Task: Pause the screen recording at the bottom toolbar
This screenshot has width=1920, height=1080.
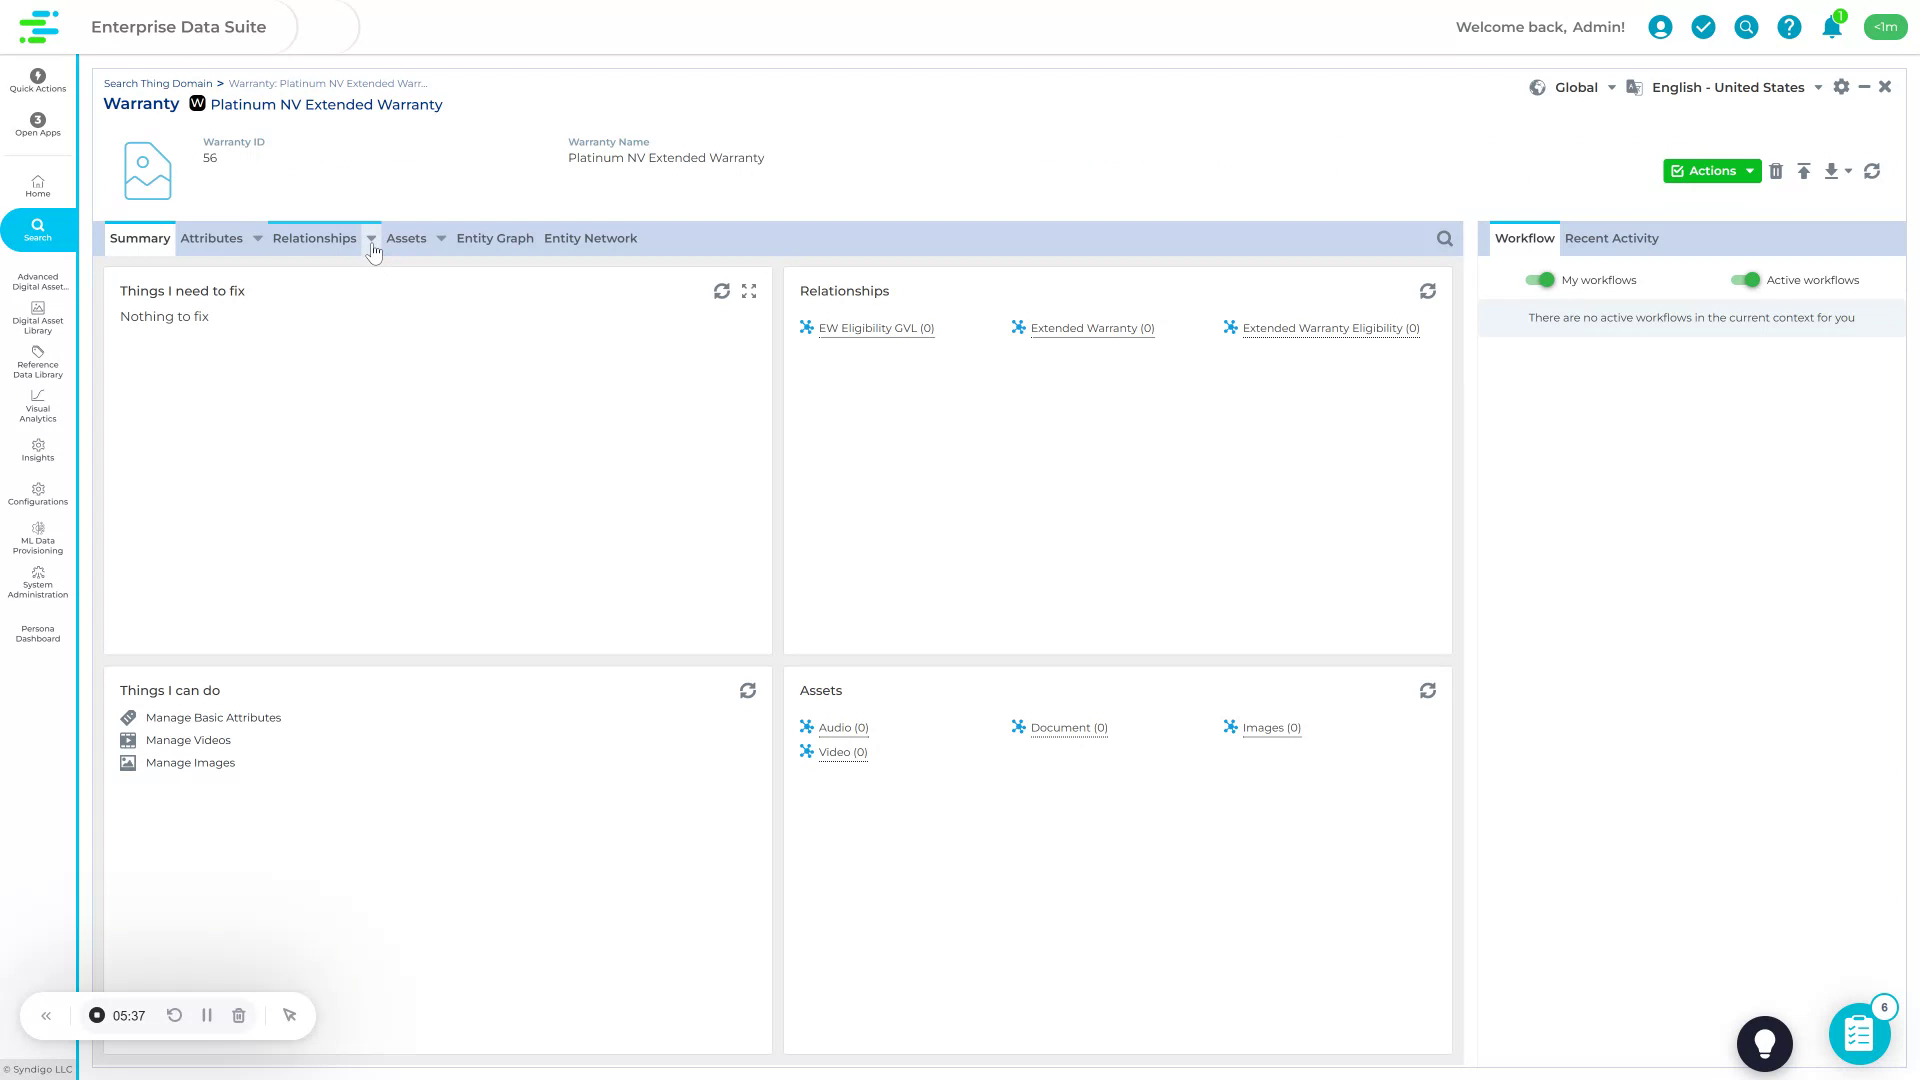Action: 207,1015
